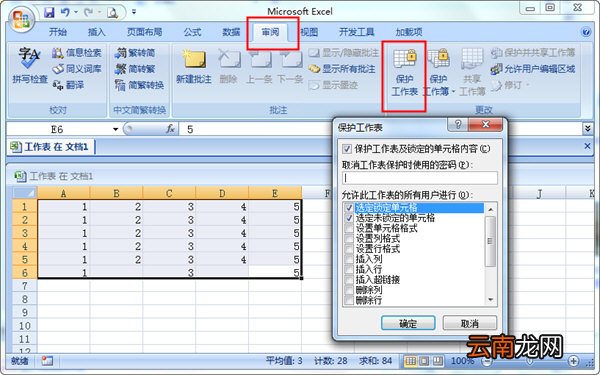Switch to Page Break Preview in status bar

tap(438, 361)
